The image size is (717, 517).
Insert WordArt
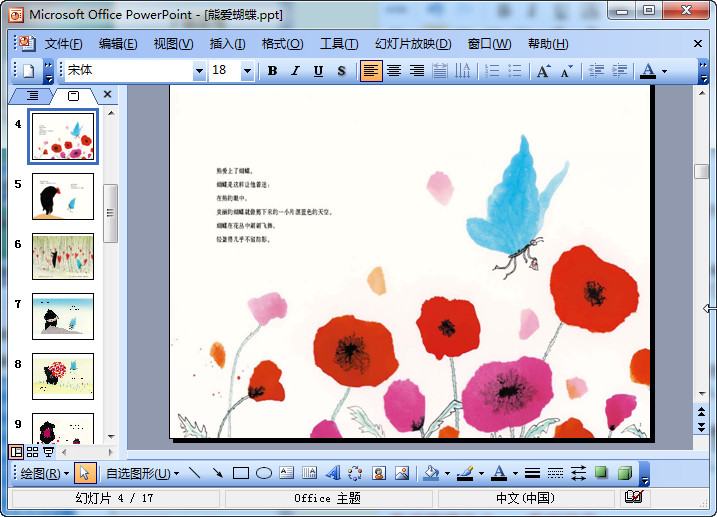tap(333, 473)
